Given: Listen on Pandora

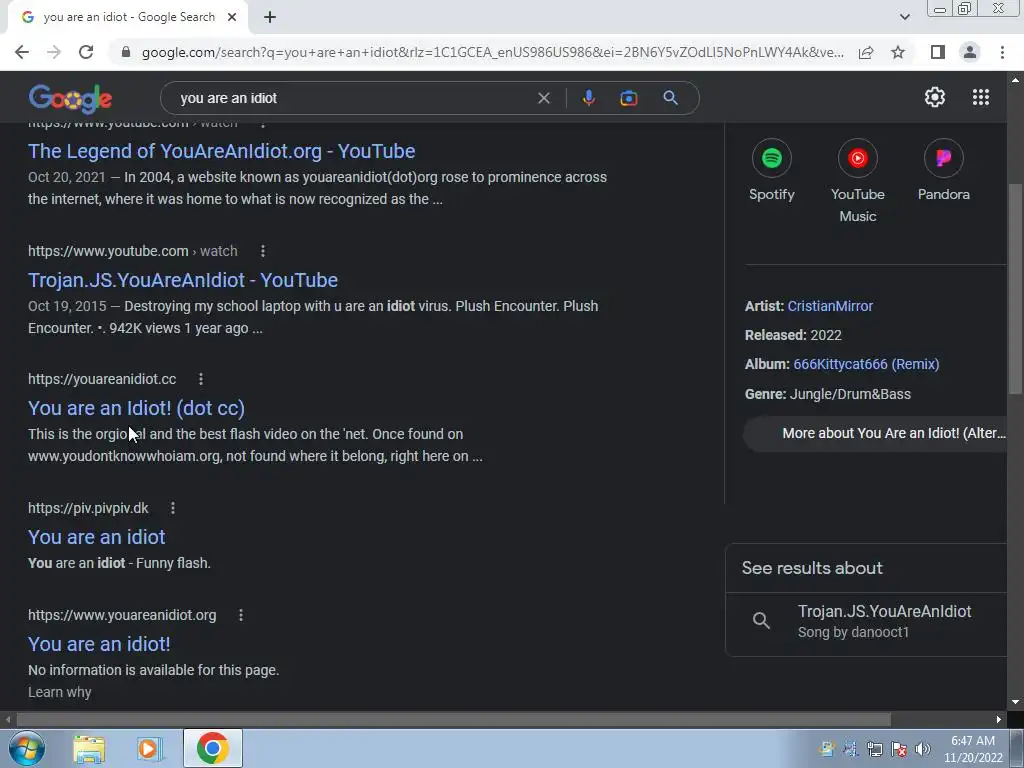Looking at the screenshot, I should tap(943, 170).
